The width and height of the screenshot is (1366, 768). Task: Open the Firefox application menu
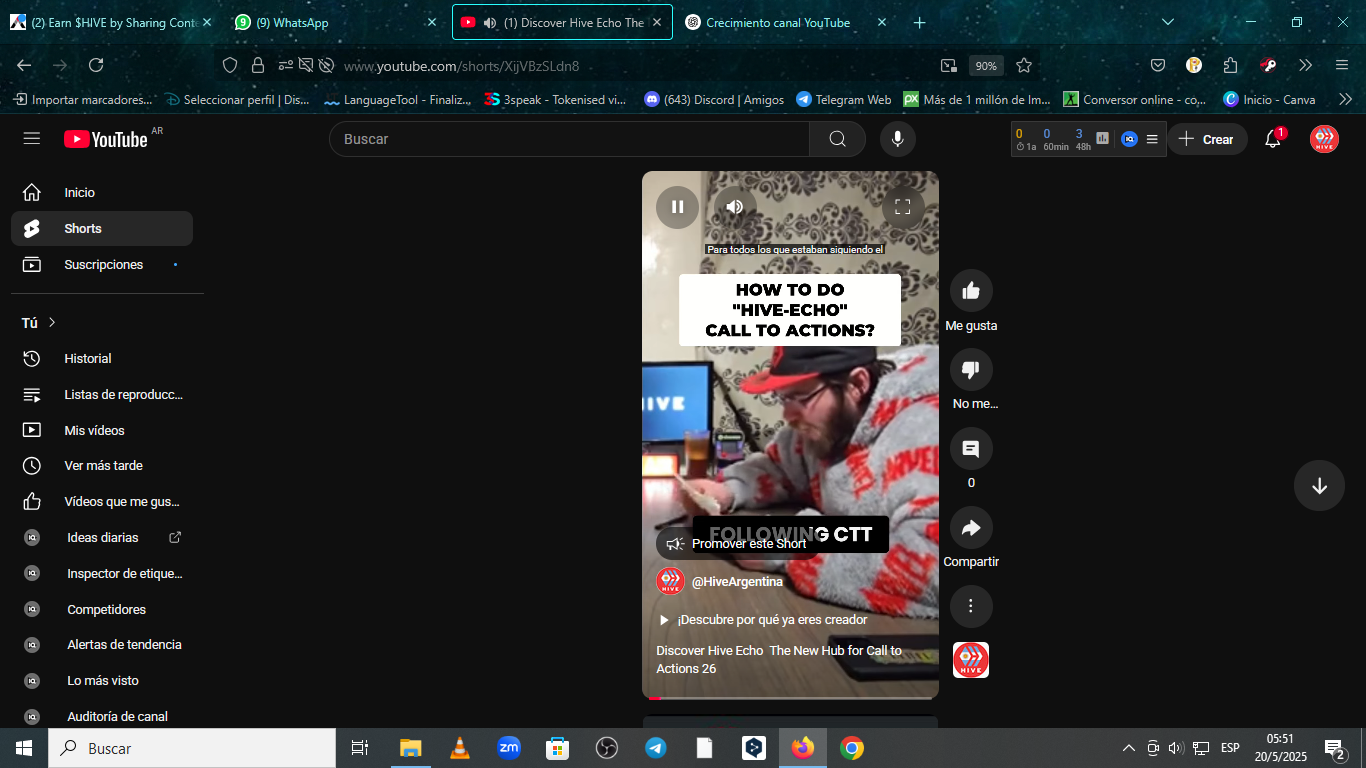[x=1342, y=65]
